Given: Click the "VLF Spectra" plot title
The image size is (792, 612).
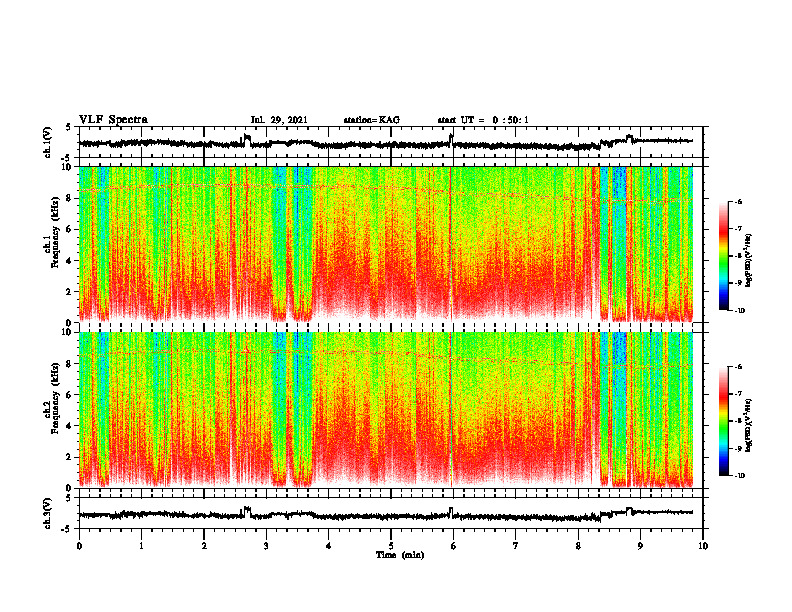Looking at the screenshot, I should (113, 120).
